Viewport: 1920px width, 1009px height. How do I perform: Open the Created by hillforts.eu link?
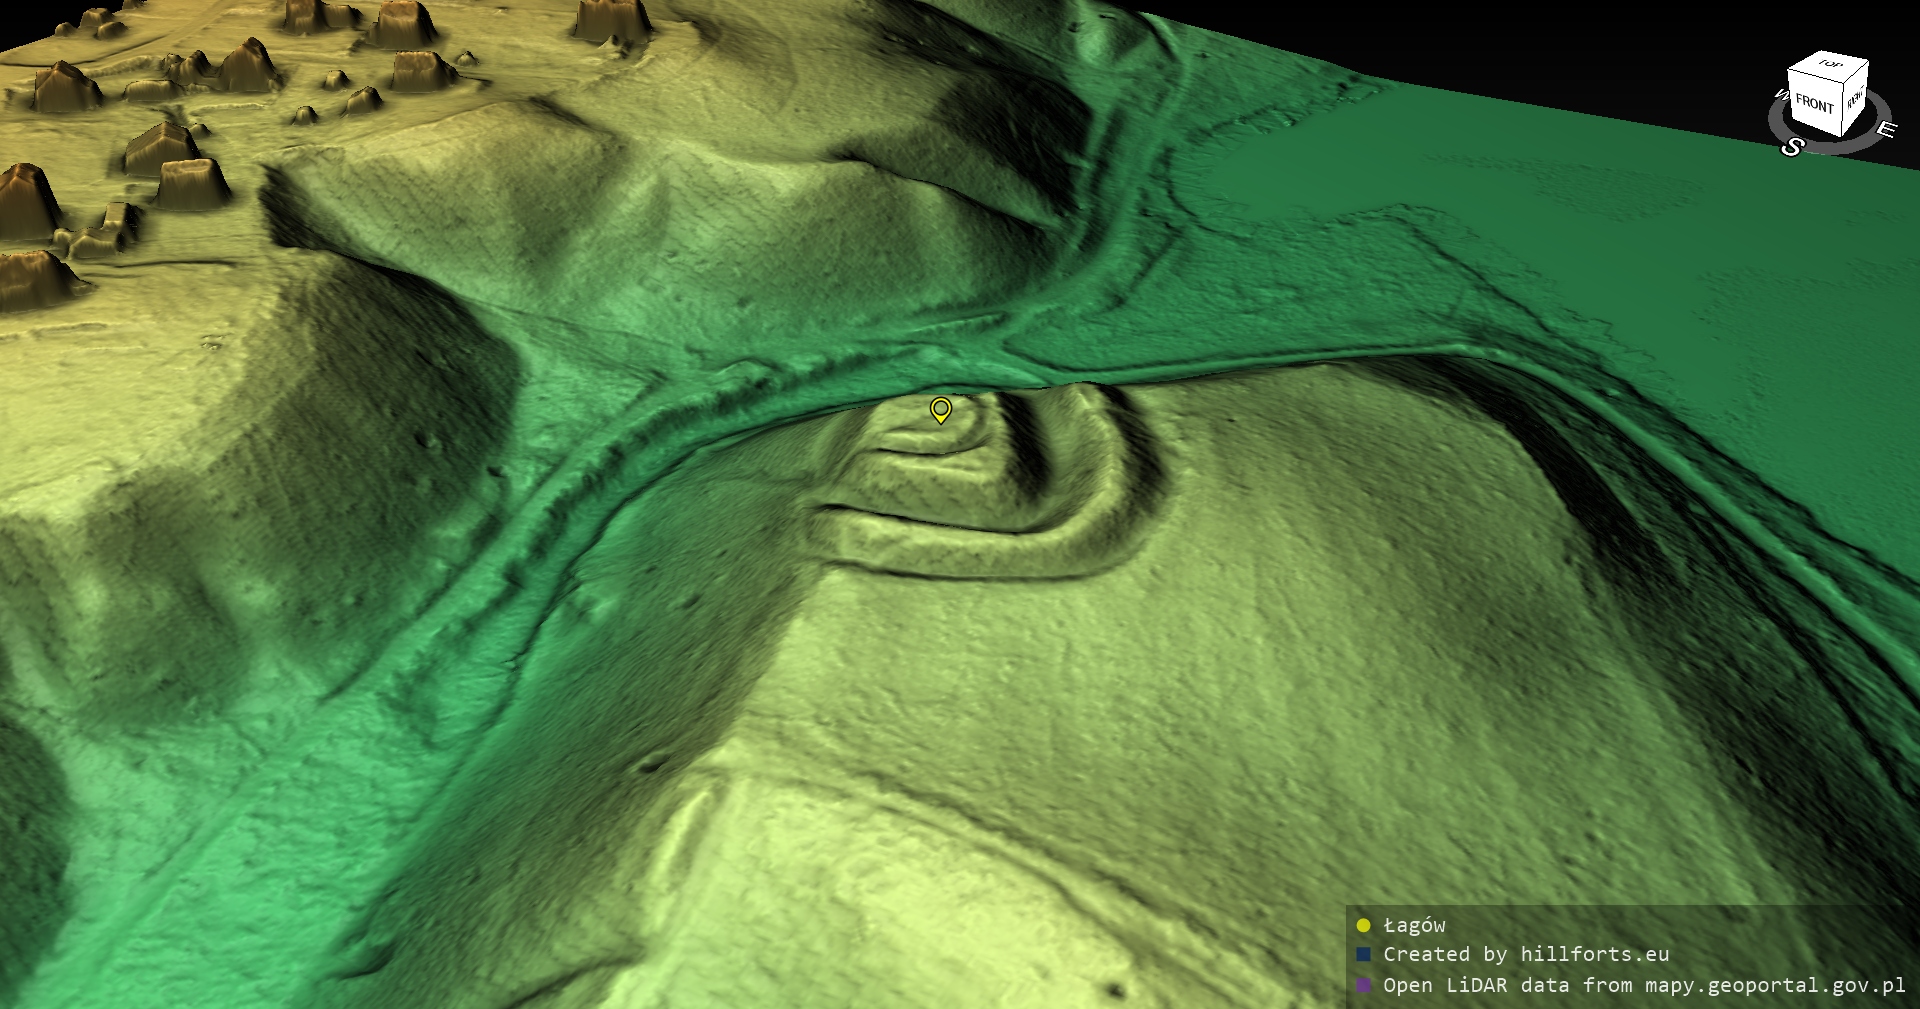(x=1525, y=954)
